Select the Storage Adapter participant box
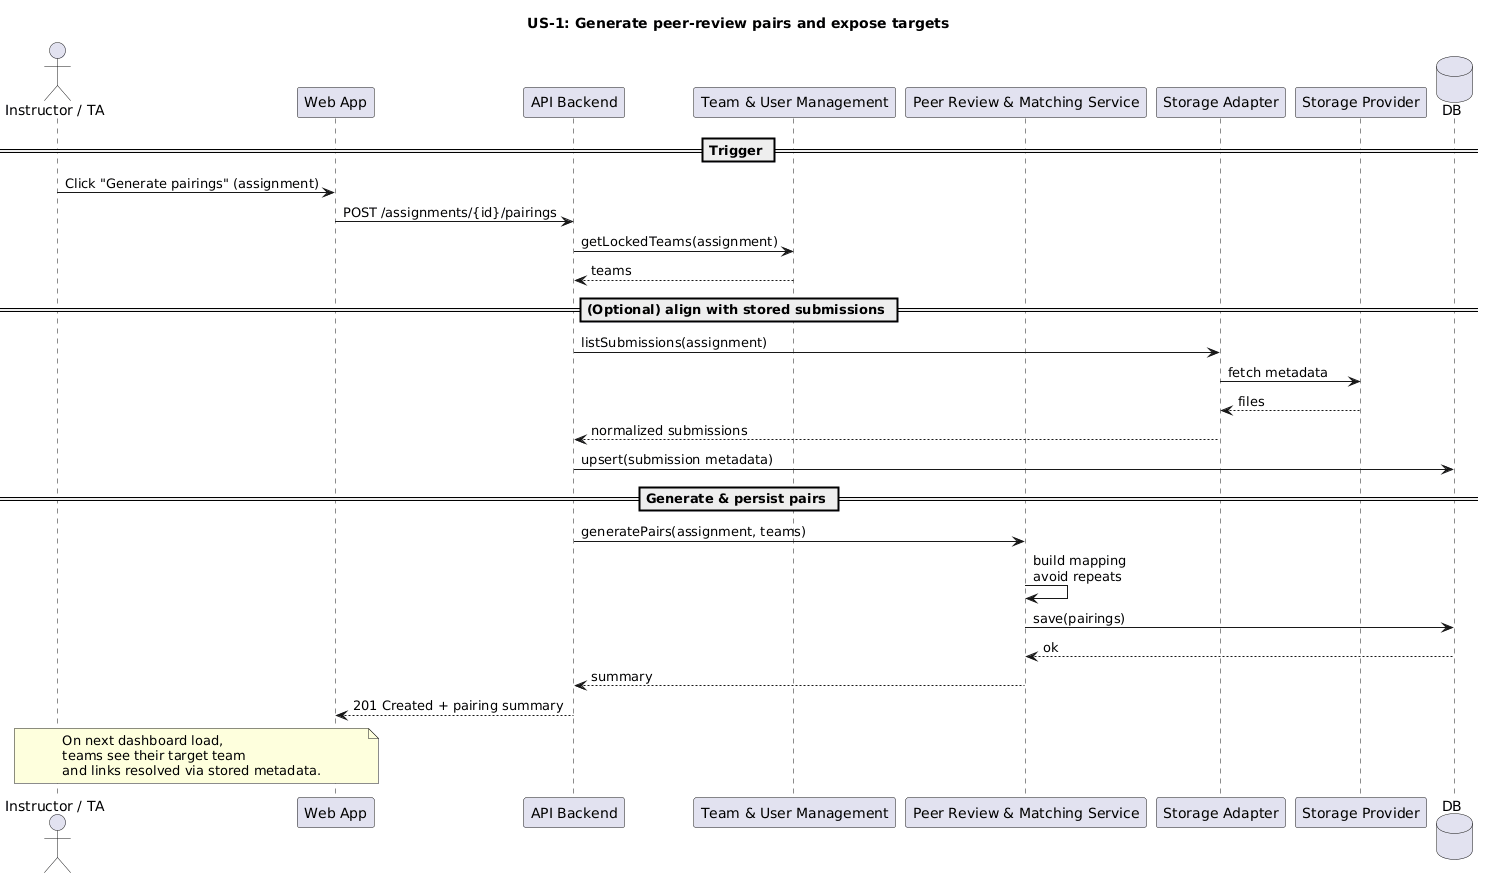The height and width of the screenshot is (878, 1488). (1220, 102)
